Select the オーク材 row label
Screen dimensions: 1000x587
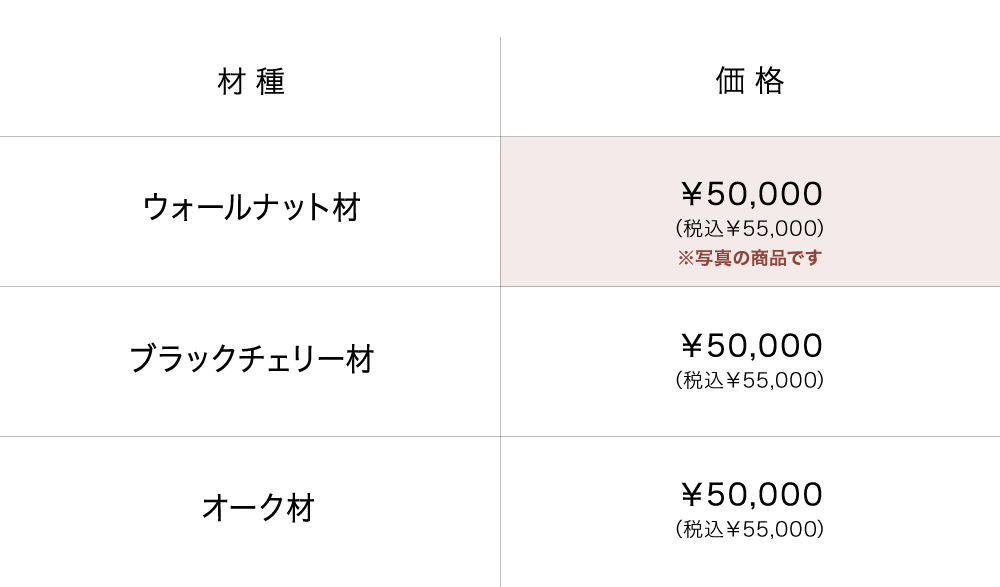click(258, 508)
